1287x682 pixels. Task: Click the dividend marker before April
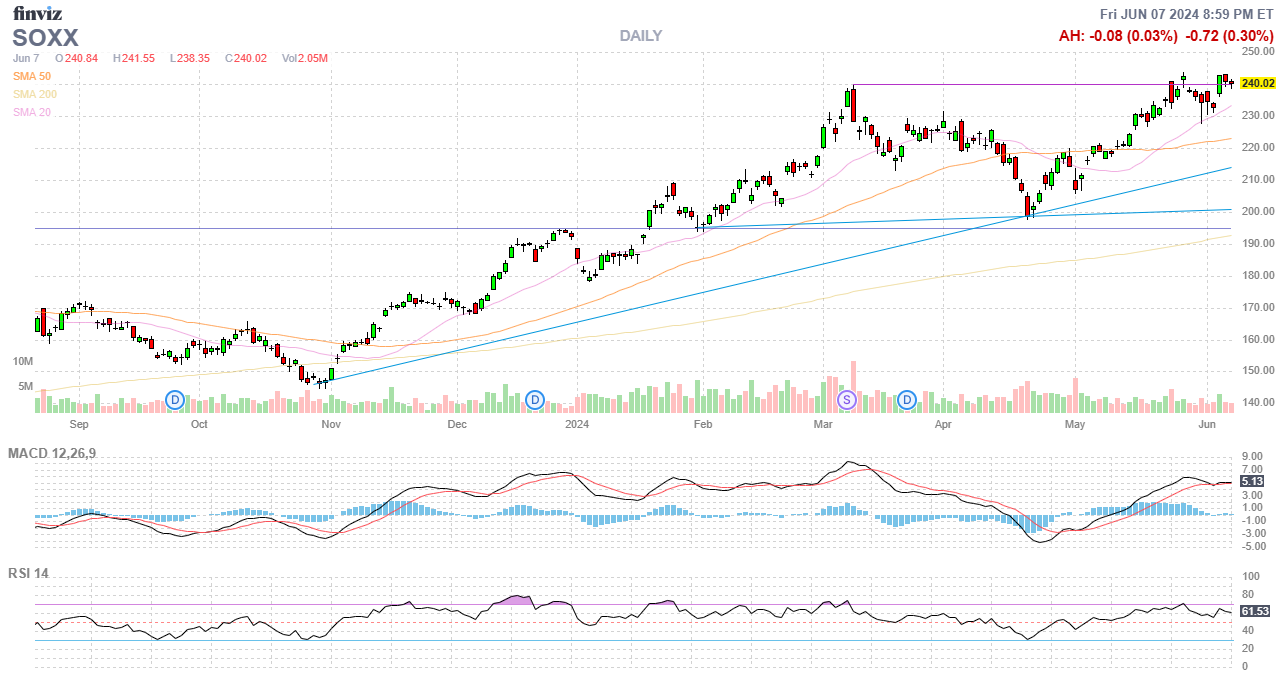[907, 400]
